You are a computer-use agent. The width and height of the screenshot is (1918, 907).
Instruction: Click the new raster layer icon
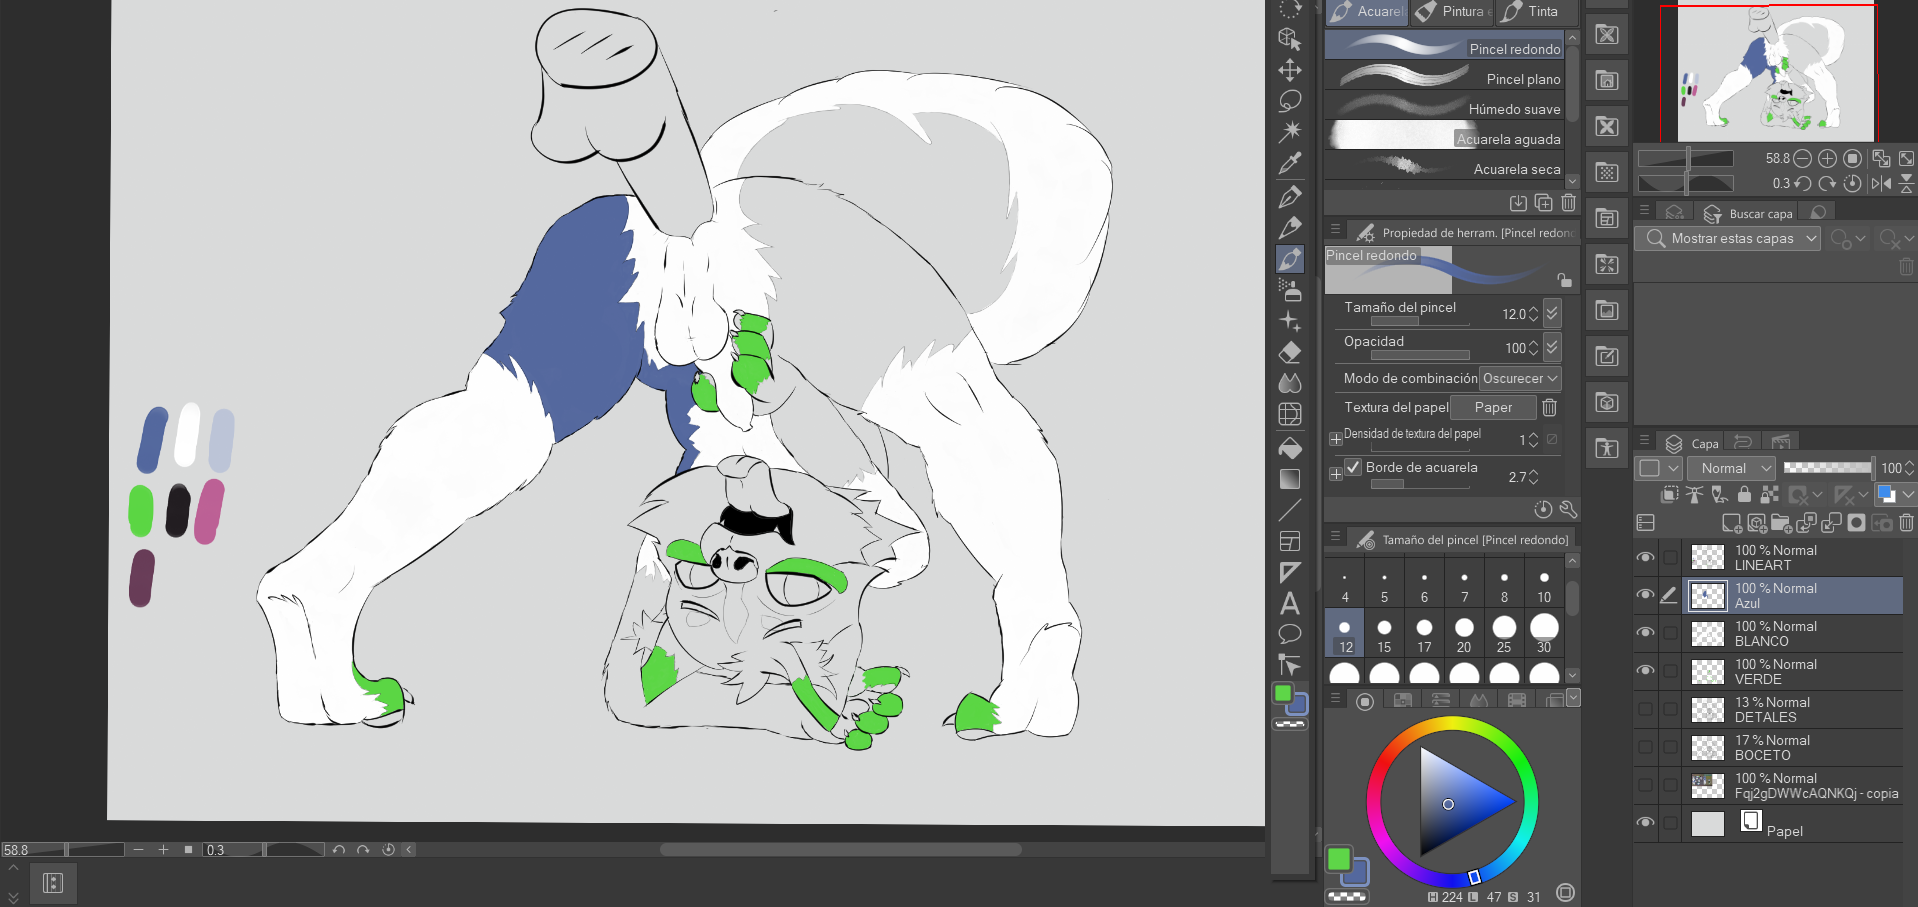click(x=1732, y=523)
